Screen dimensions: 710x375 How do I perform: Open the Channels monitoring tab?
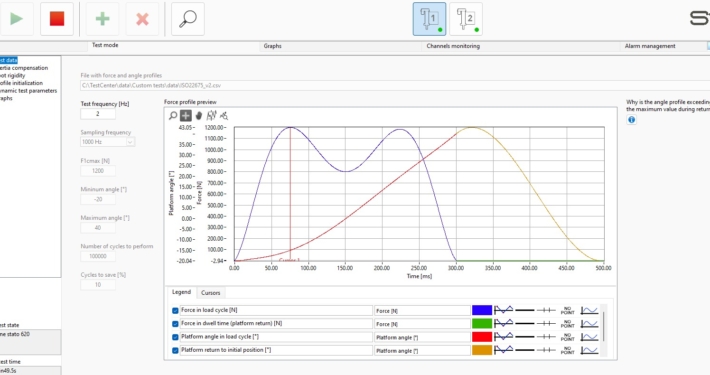[x=453, y=46]
